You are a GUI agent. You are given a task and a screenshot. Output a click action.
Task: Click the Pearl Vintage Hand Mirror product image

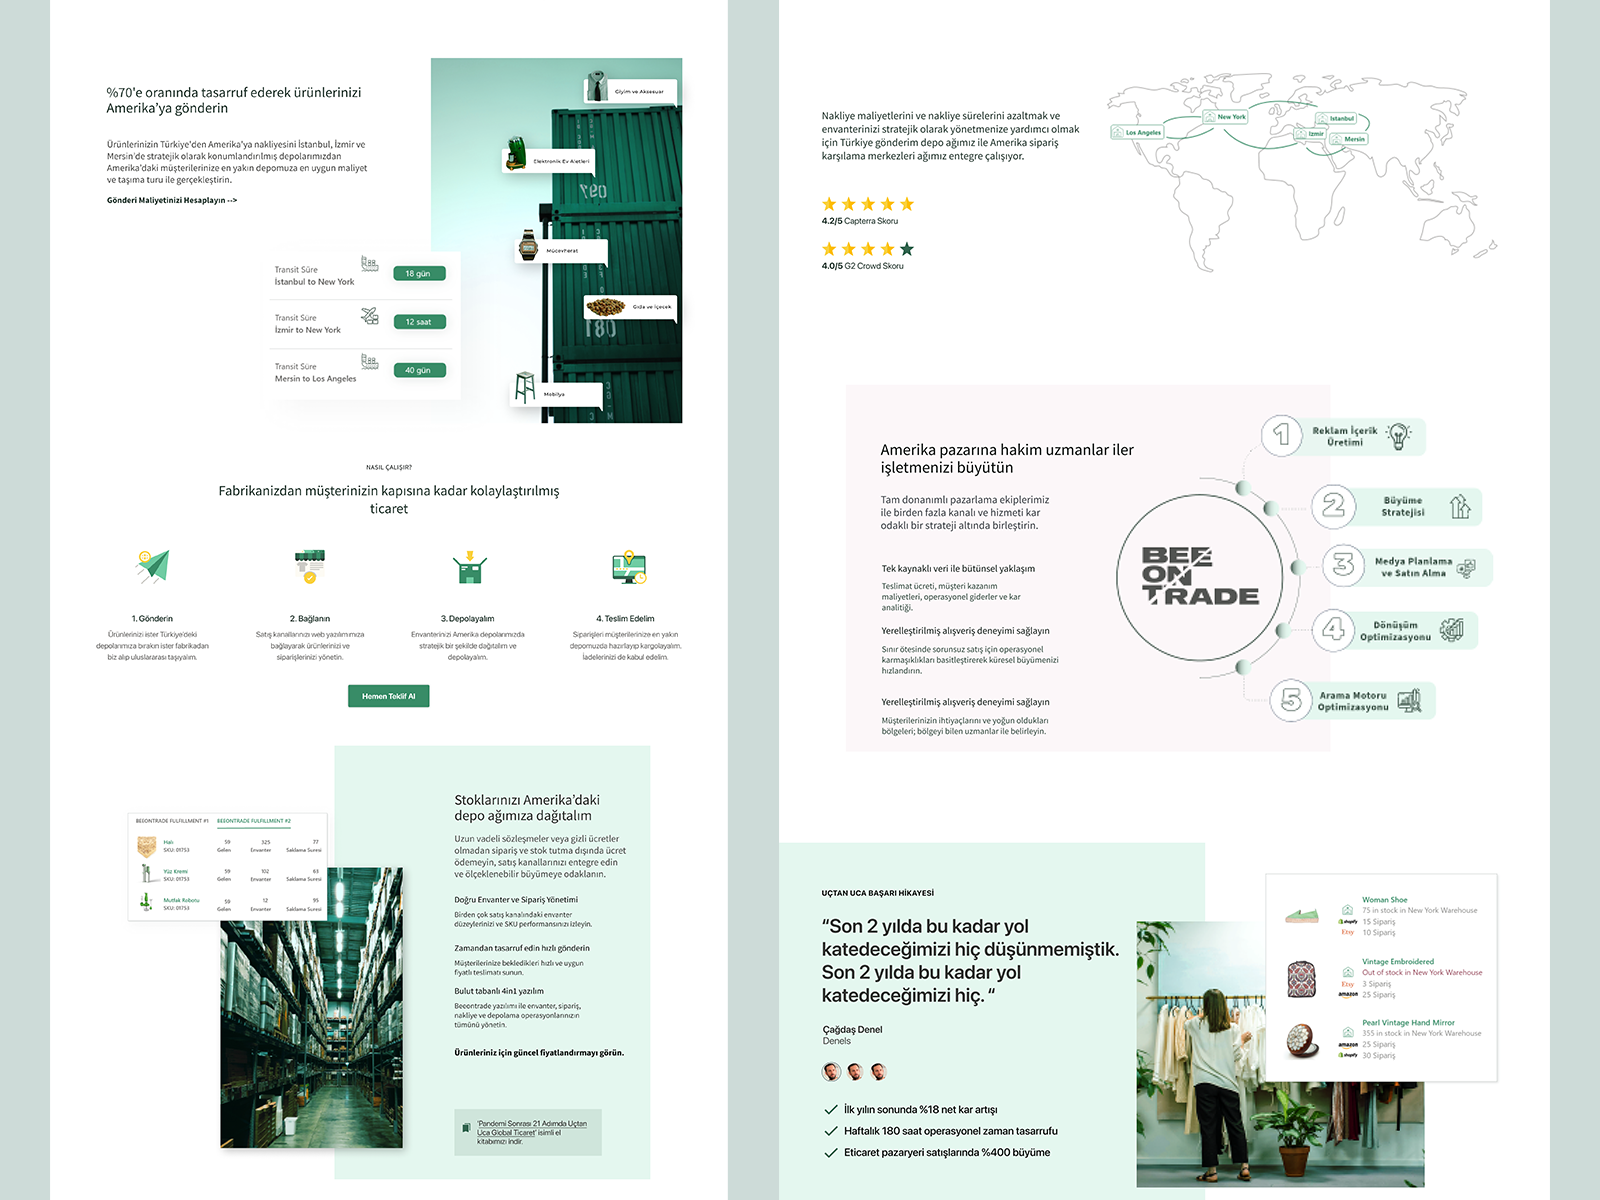tap(1302, 1040)
